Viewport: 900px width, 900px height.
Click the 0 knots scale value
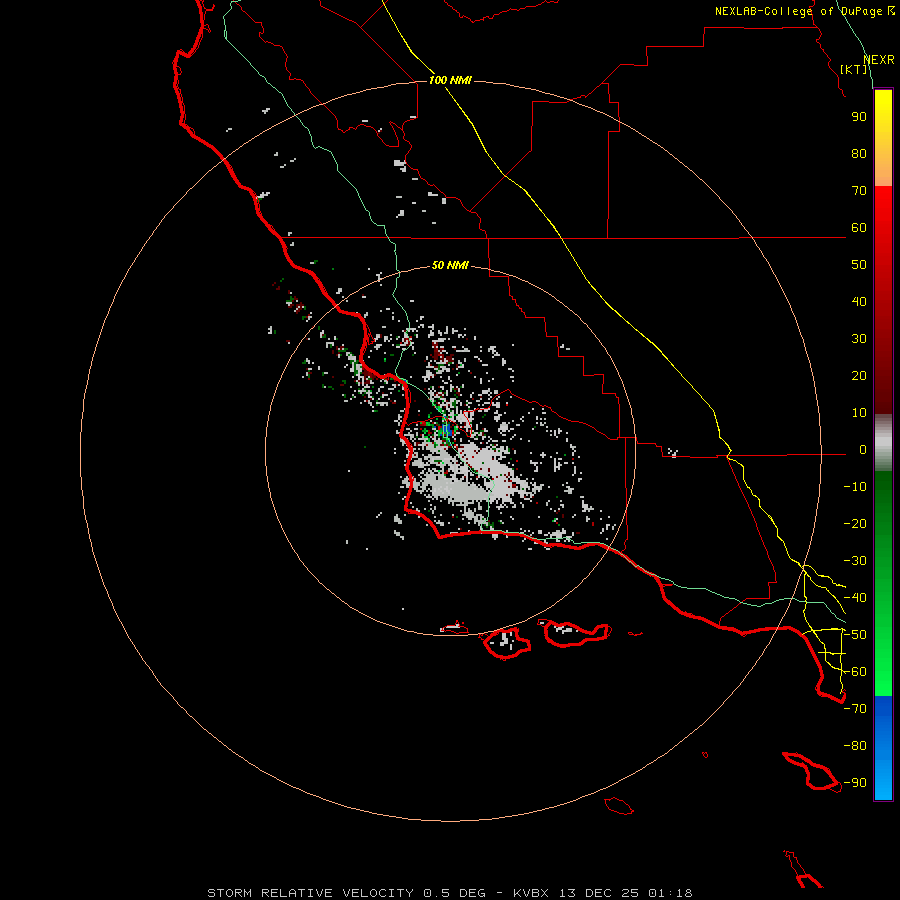863,450
